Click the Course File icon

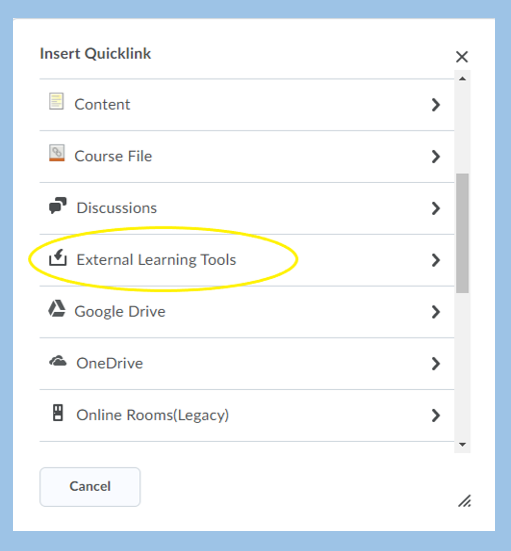click(57, 153)
